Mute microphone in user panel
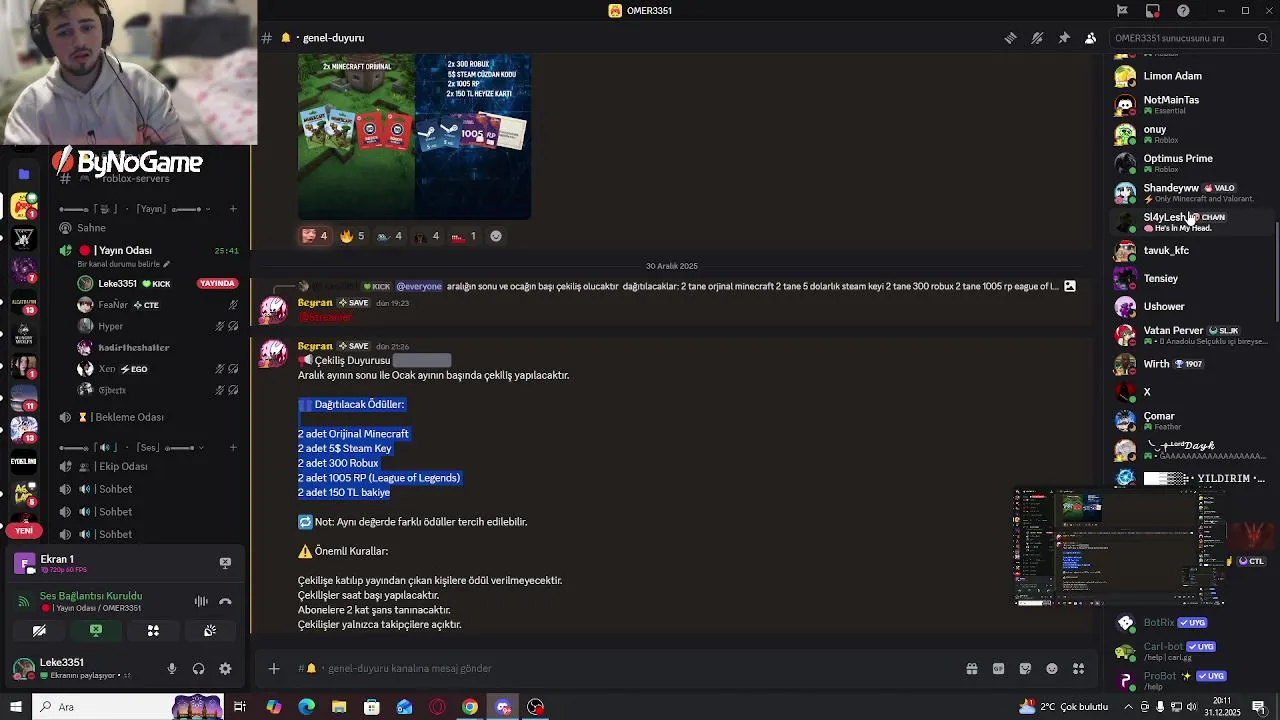The width and height of the screenshot is (1280, 720). click(171, 669)
